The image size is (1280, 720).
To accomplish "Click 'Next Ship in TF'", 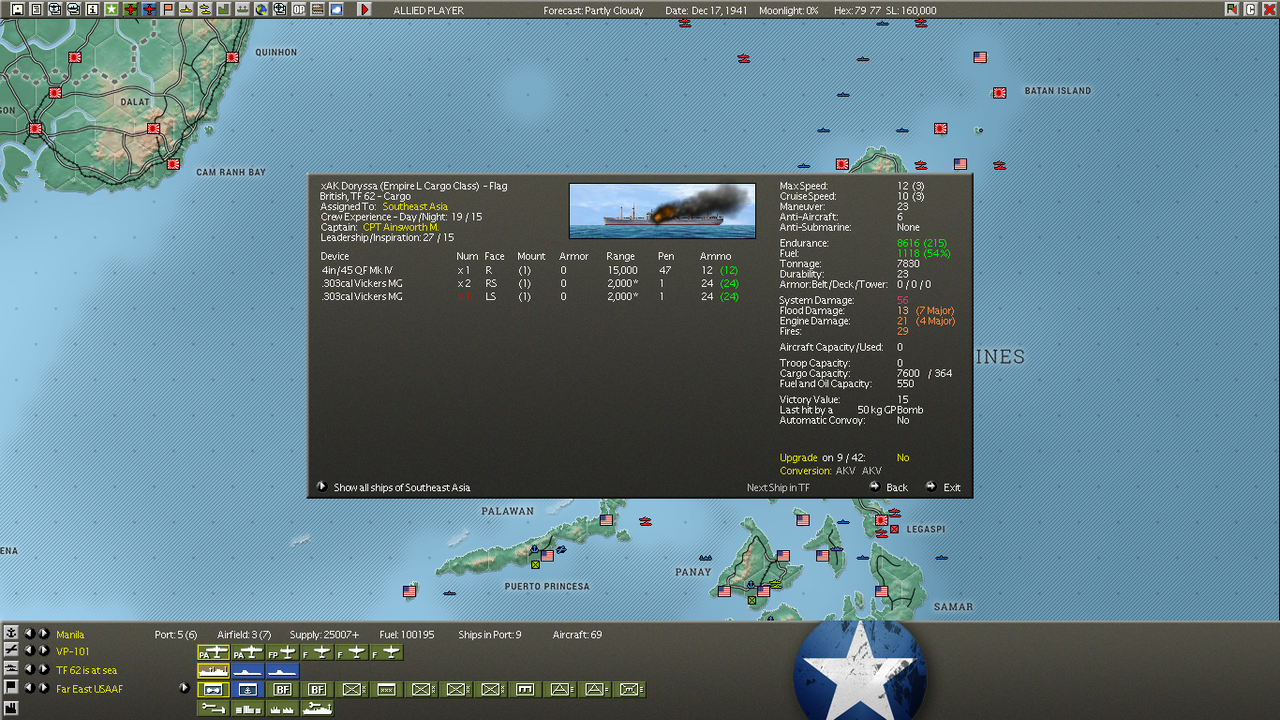I will [x=778, y=488].
